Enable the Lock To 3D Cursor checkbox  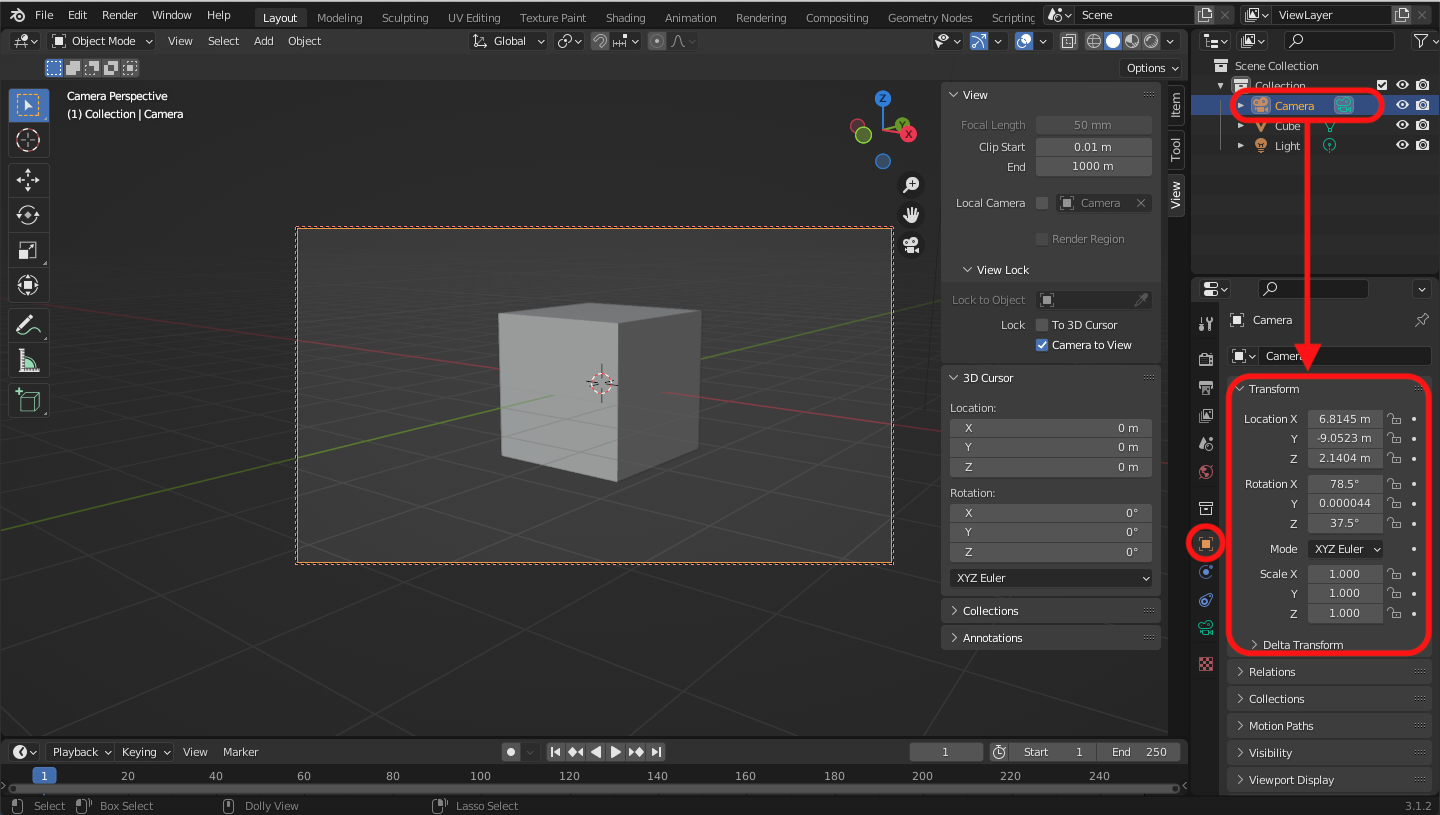click(x=1042, y=325)
